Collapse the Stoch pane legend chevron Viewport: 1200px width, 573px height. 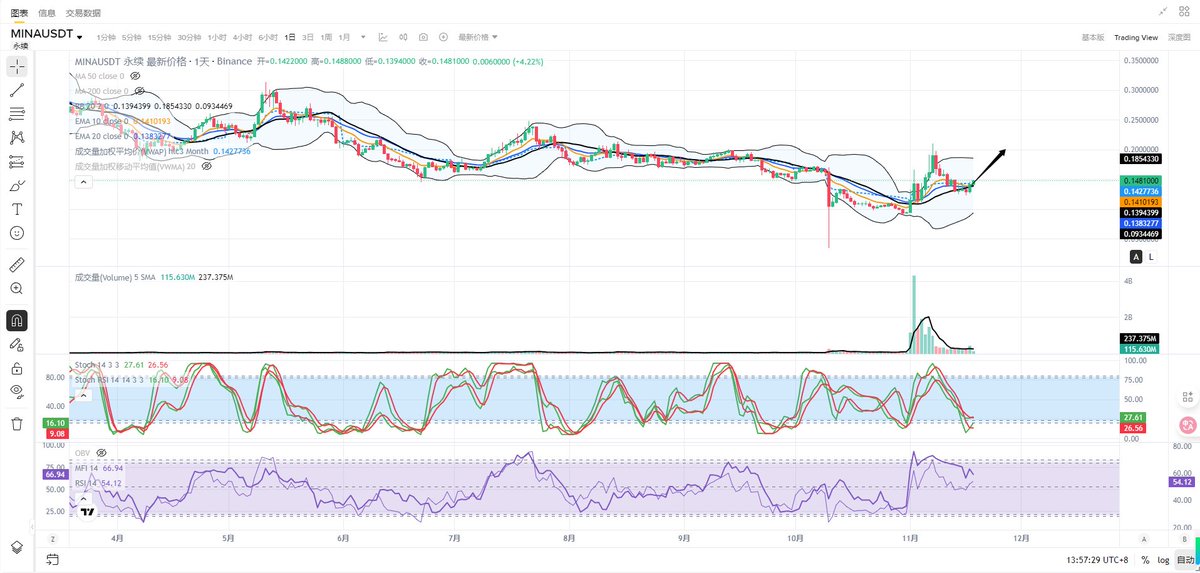tap(84, 394)
